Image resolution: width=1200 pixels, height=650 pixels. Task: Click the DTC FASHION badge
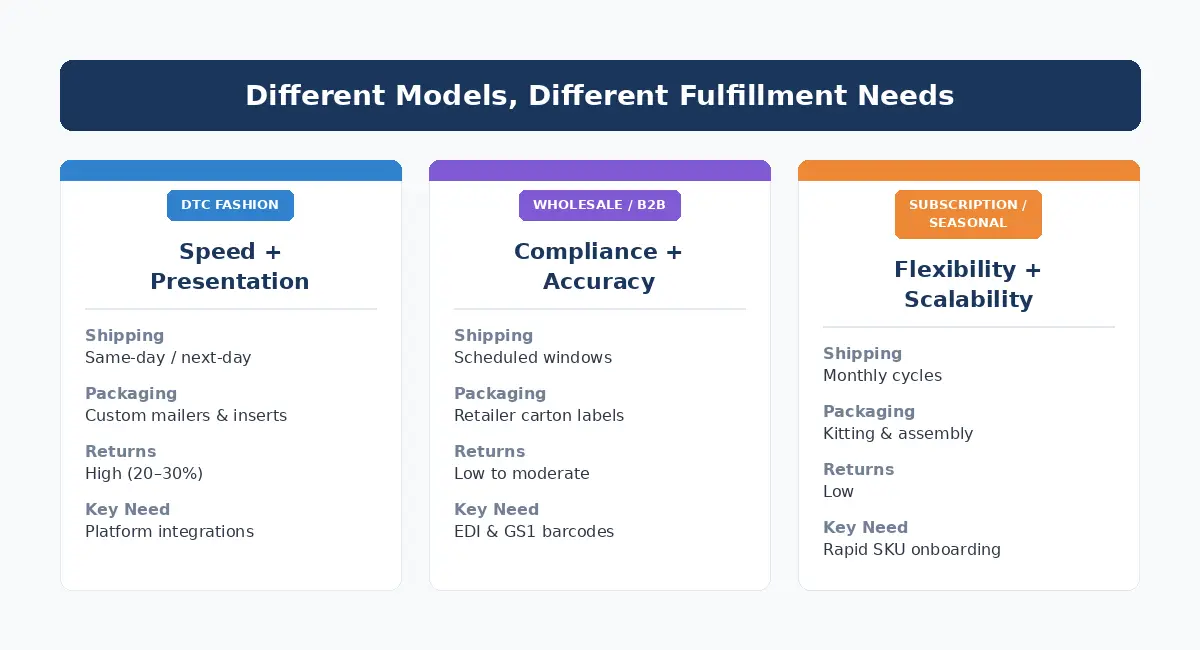tap(230, 205)
